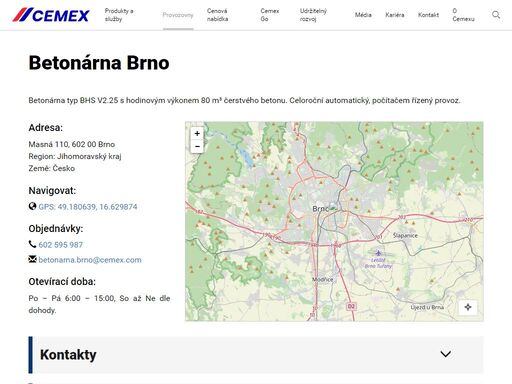The width and height of the screenshot is (512, 384).
Task: Click the Region: Jihomoravský kraj text
Action: click(x=75, y=156)
